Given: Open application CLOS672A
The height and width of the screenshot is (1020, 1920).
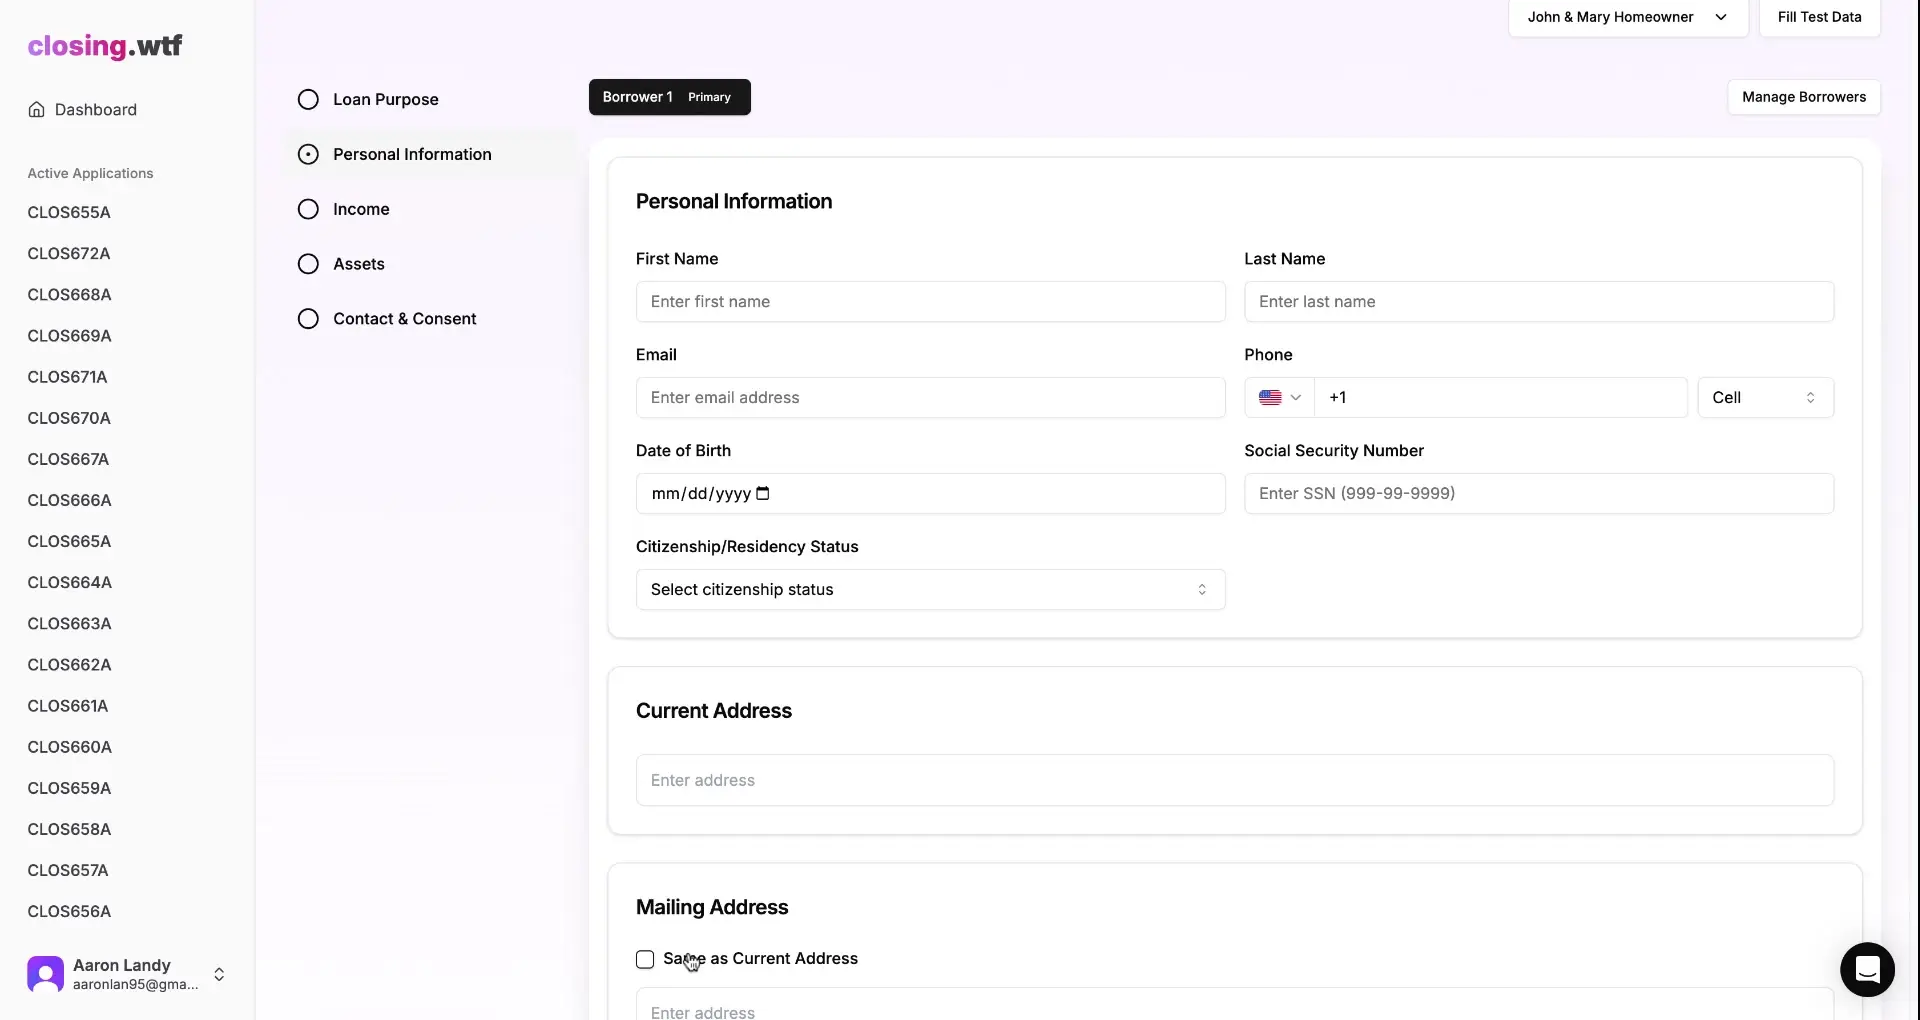Looking at the screenshot, I should point(70,253).
